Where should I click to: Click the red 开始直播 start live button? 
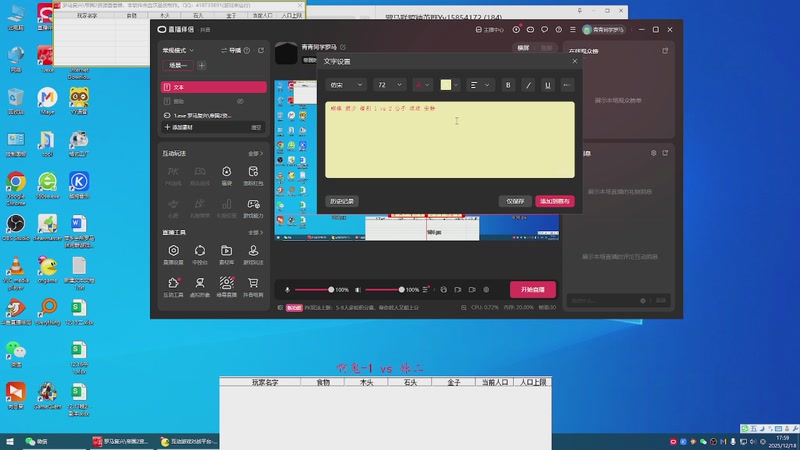pyautogui.click(x=533, y=290)
